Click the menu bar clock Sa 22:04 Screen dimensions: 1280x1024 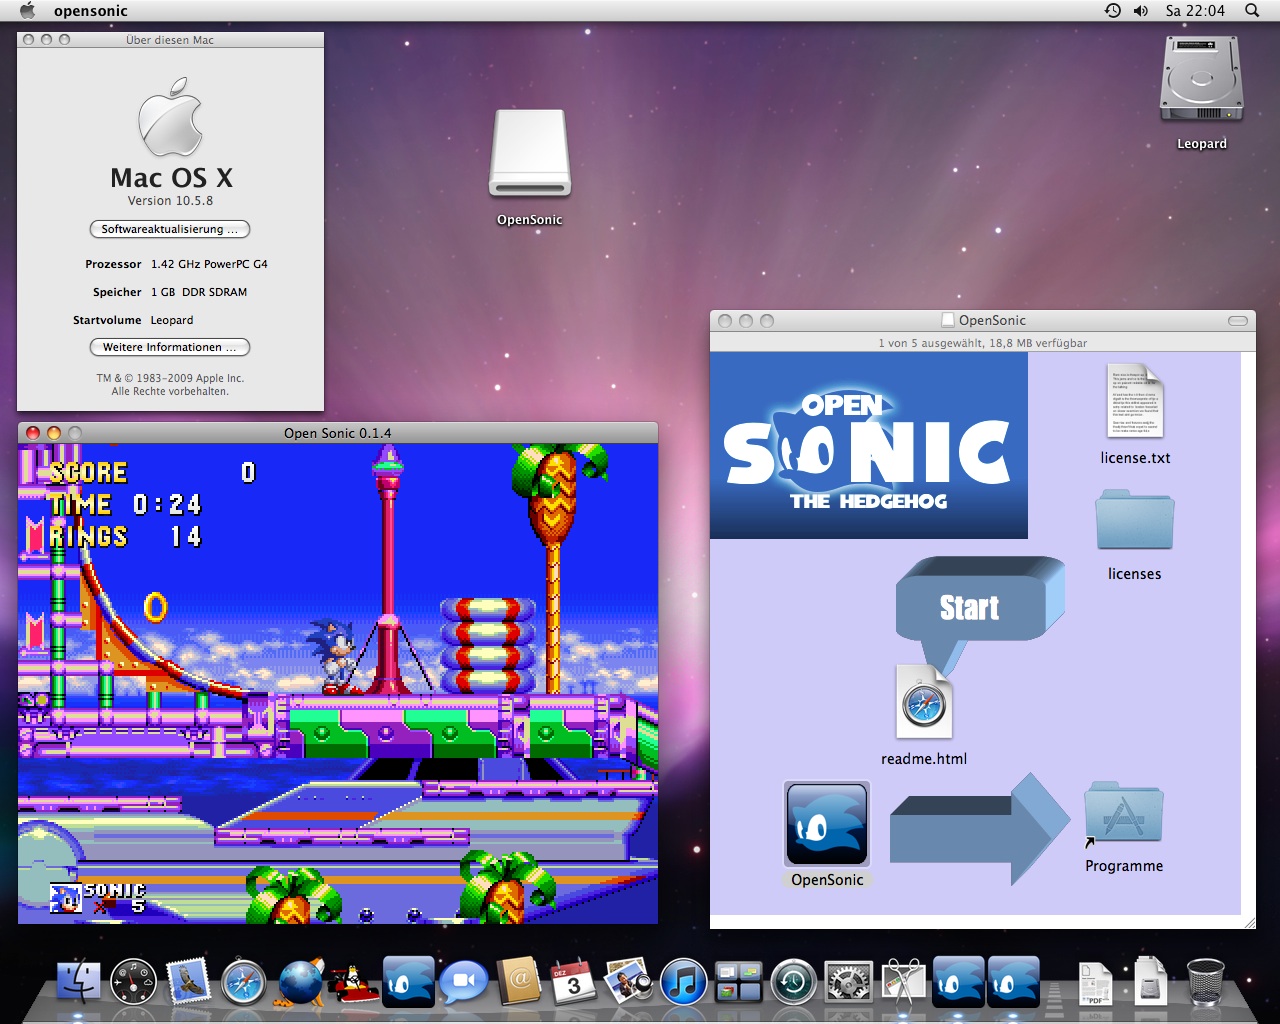(x=1195, y=11)
